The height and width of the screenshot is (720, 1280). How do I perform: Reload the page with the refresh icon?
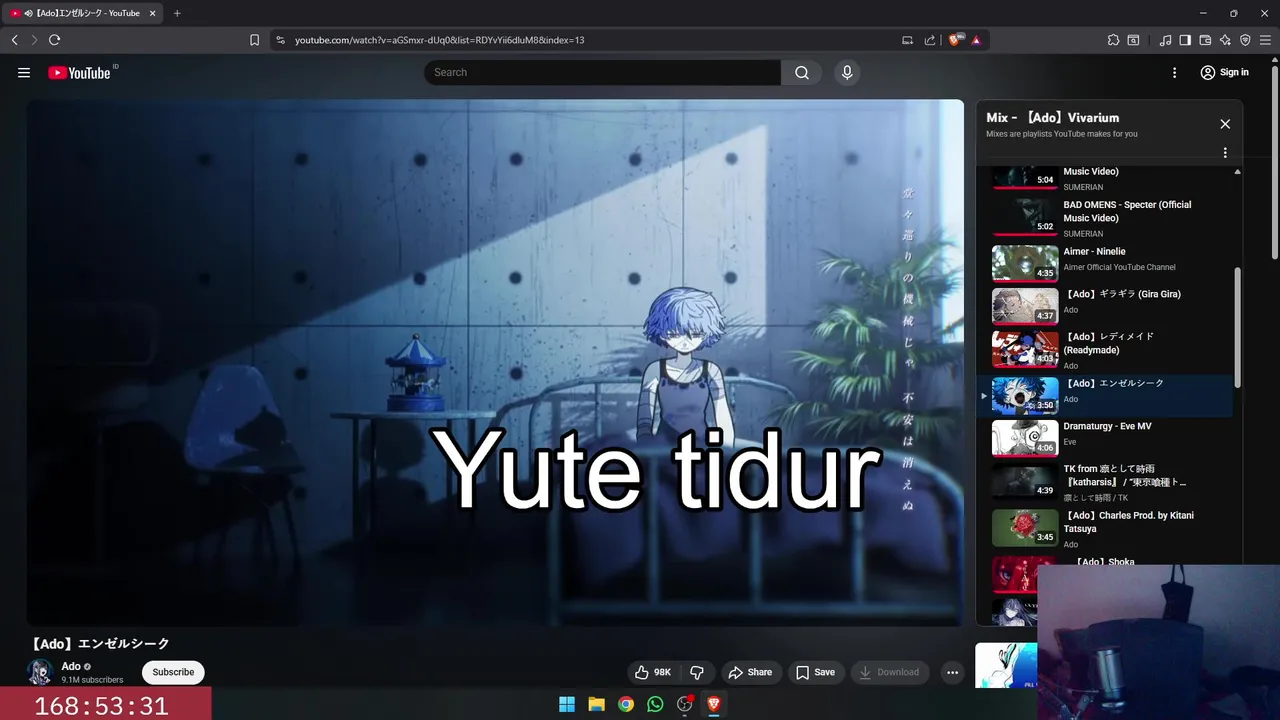(x=54, y=40)
